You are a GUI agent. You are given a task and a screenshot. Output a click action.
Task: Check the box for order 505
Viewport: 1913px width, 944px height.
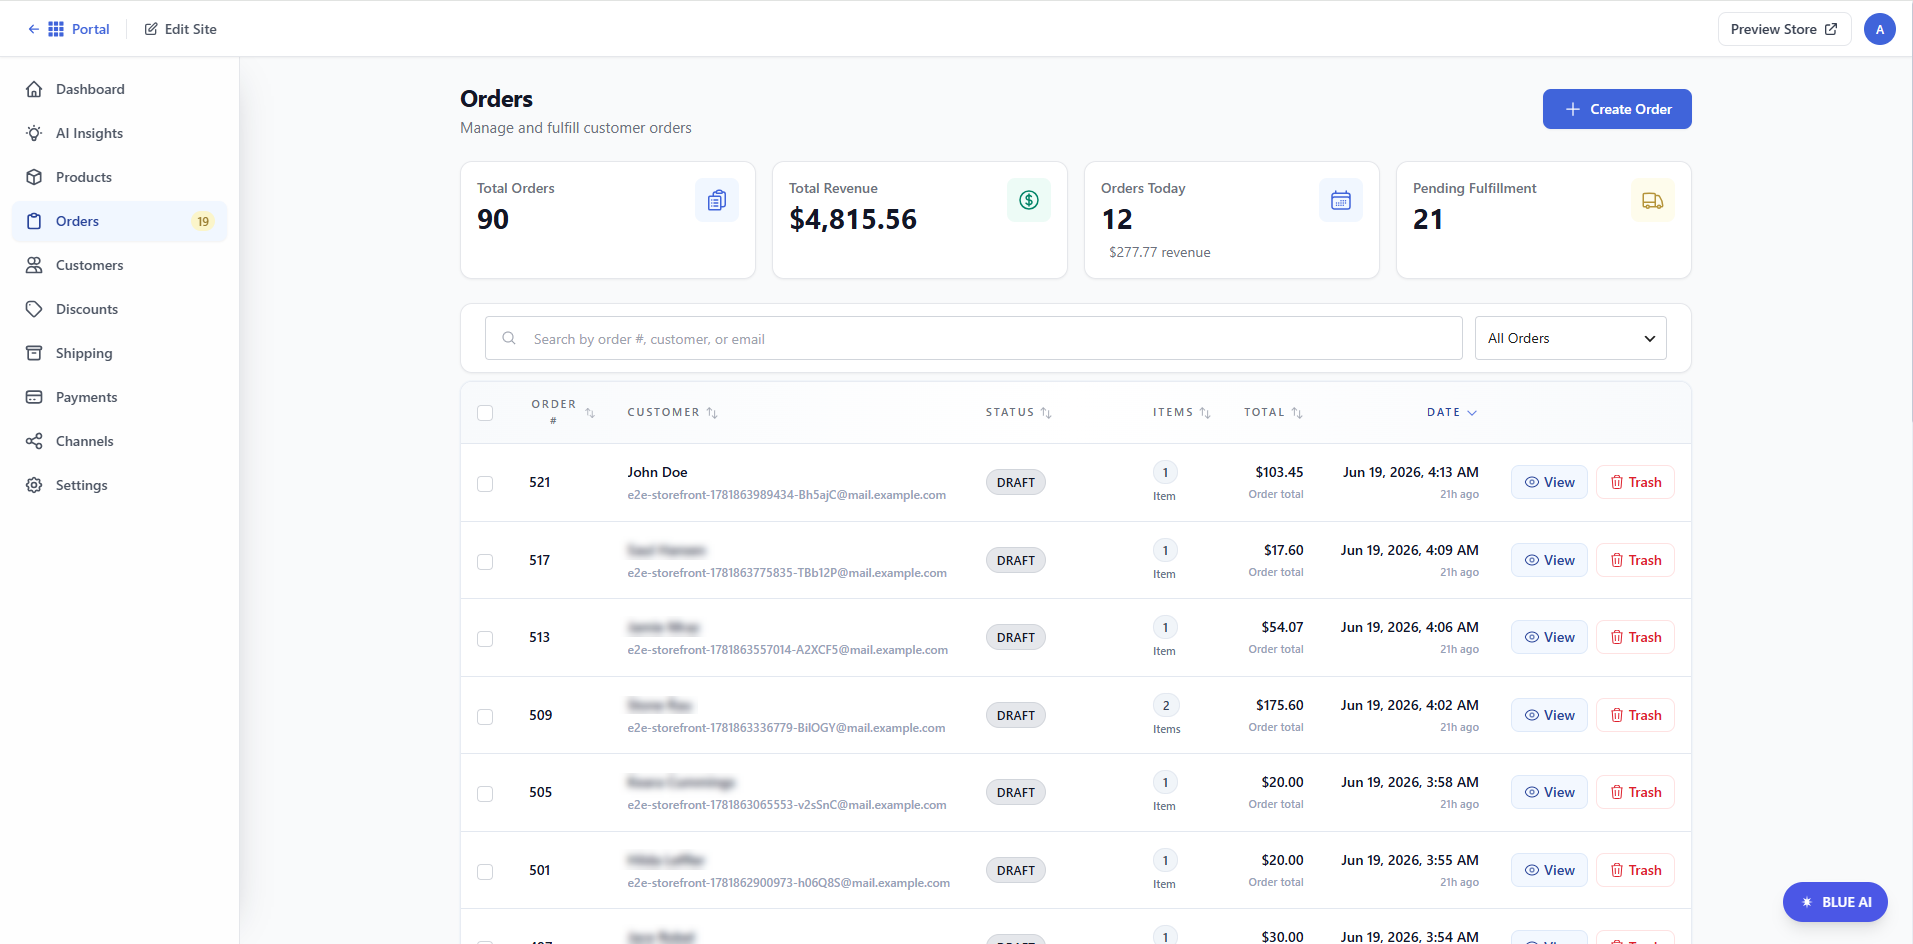click(x=485, y=794)
